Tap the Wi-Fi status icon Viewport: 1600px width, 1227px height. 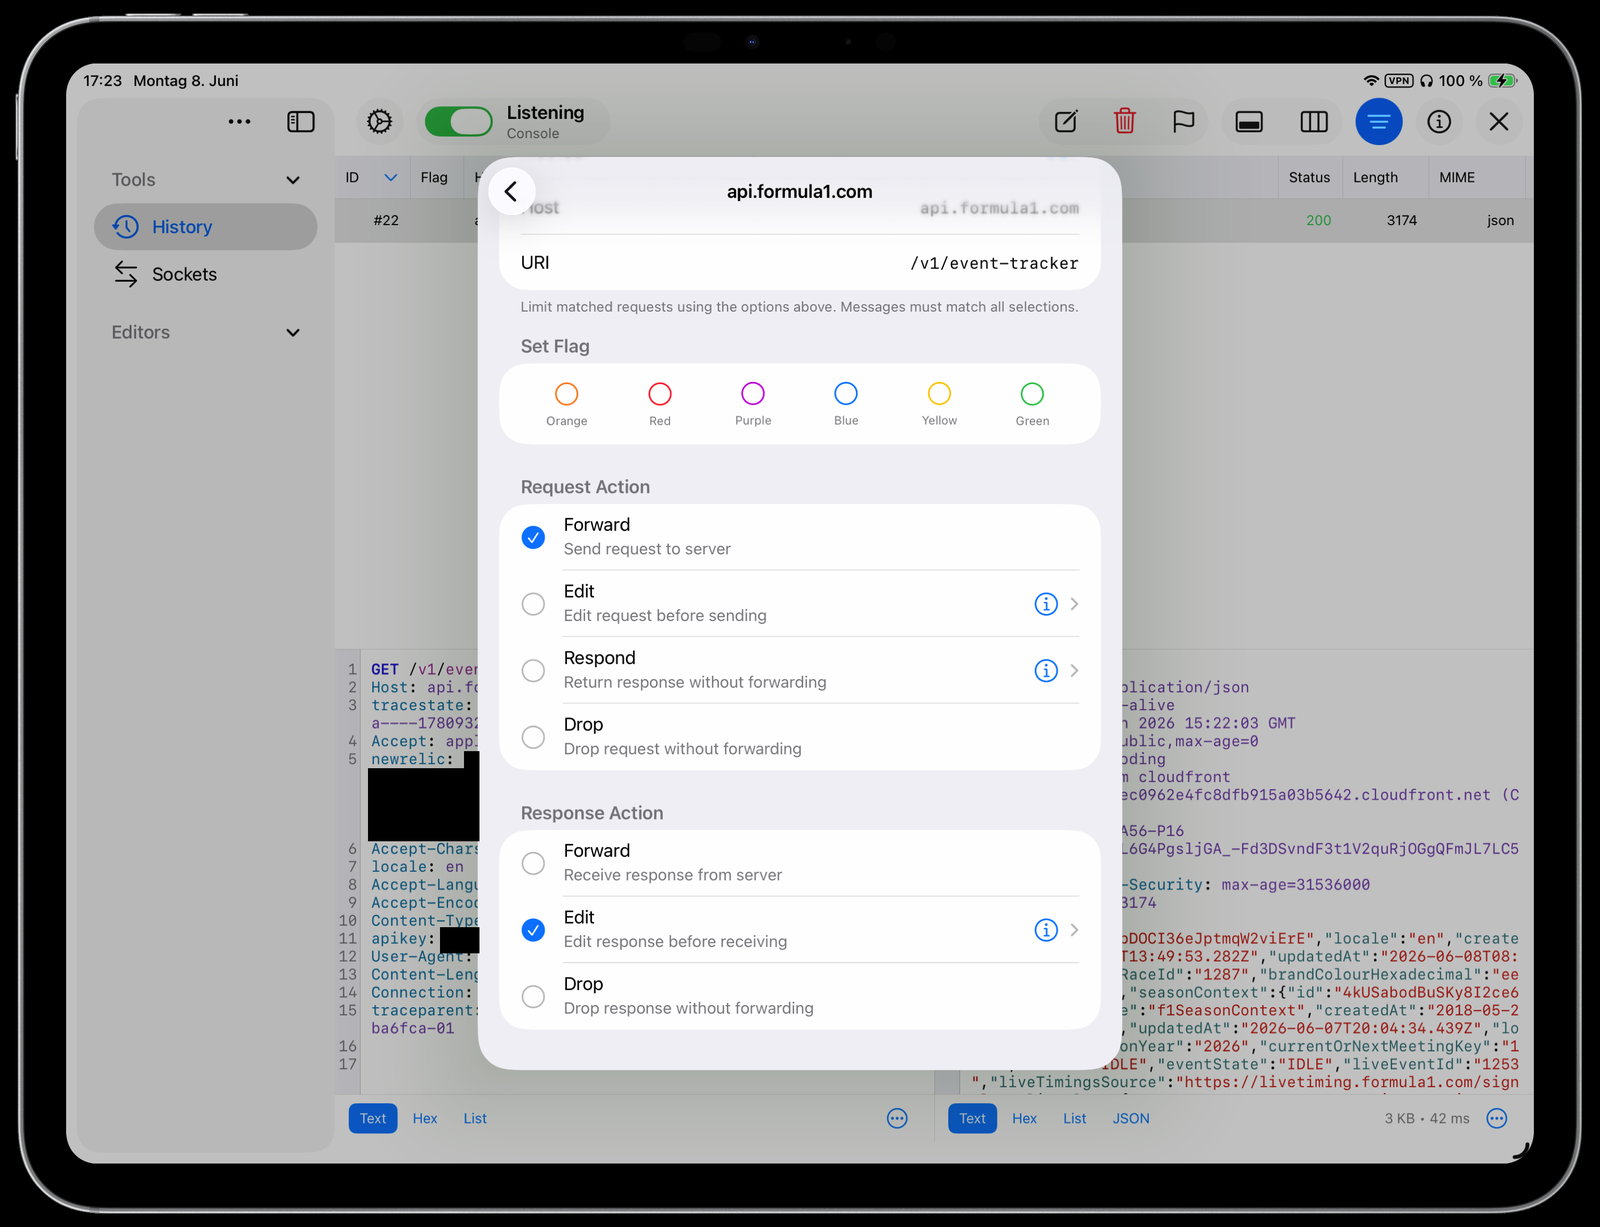(x=1371, y=81)
